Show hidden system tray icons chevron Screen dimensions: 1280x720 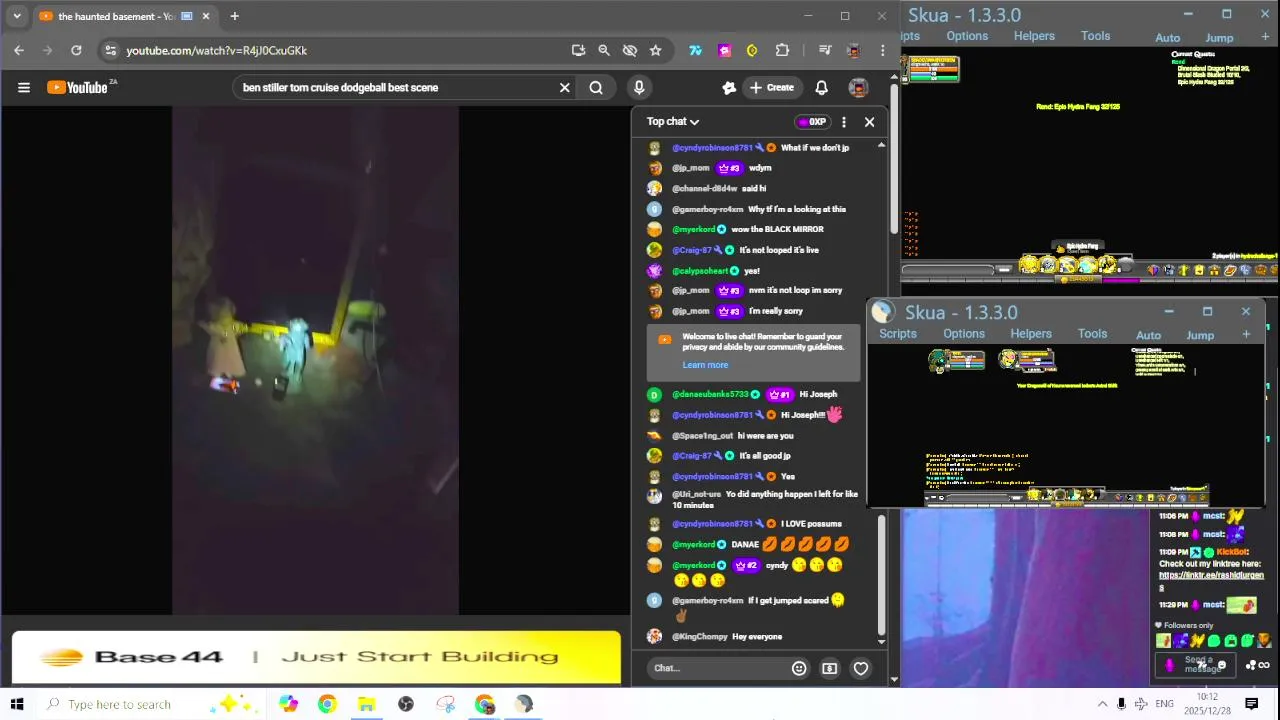tap(1102, 704)
